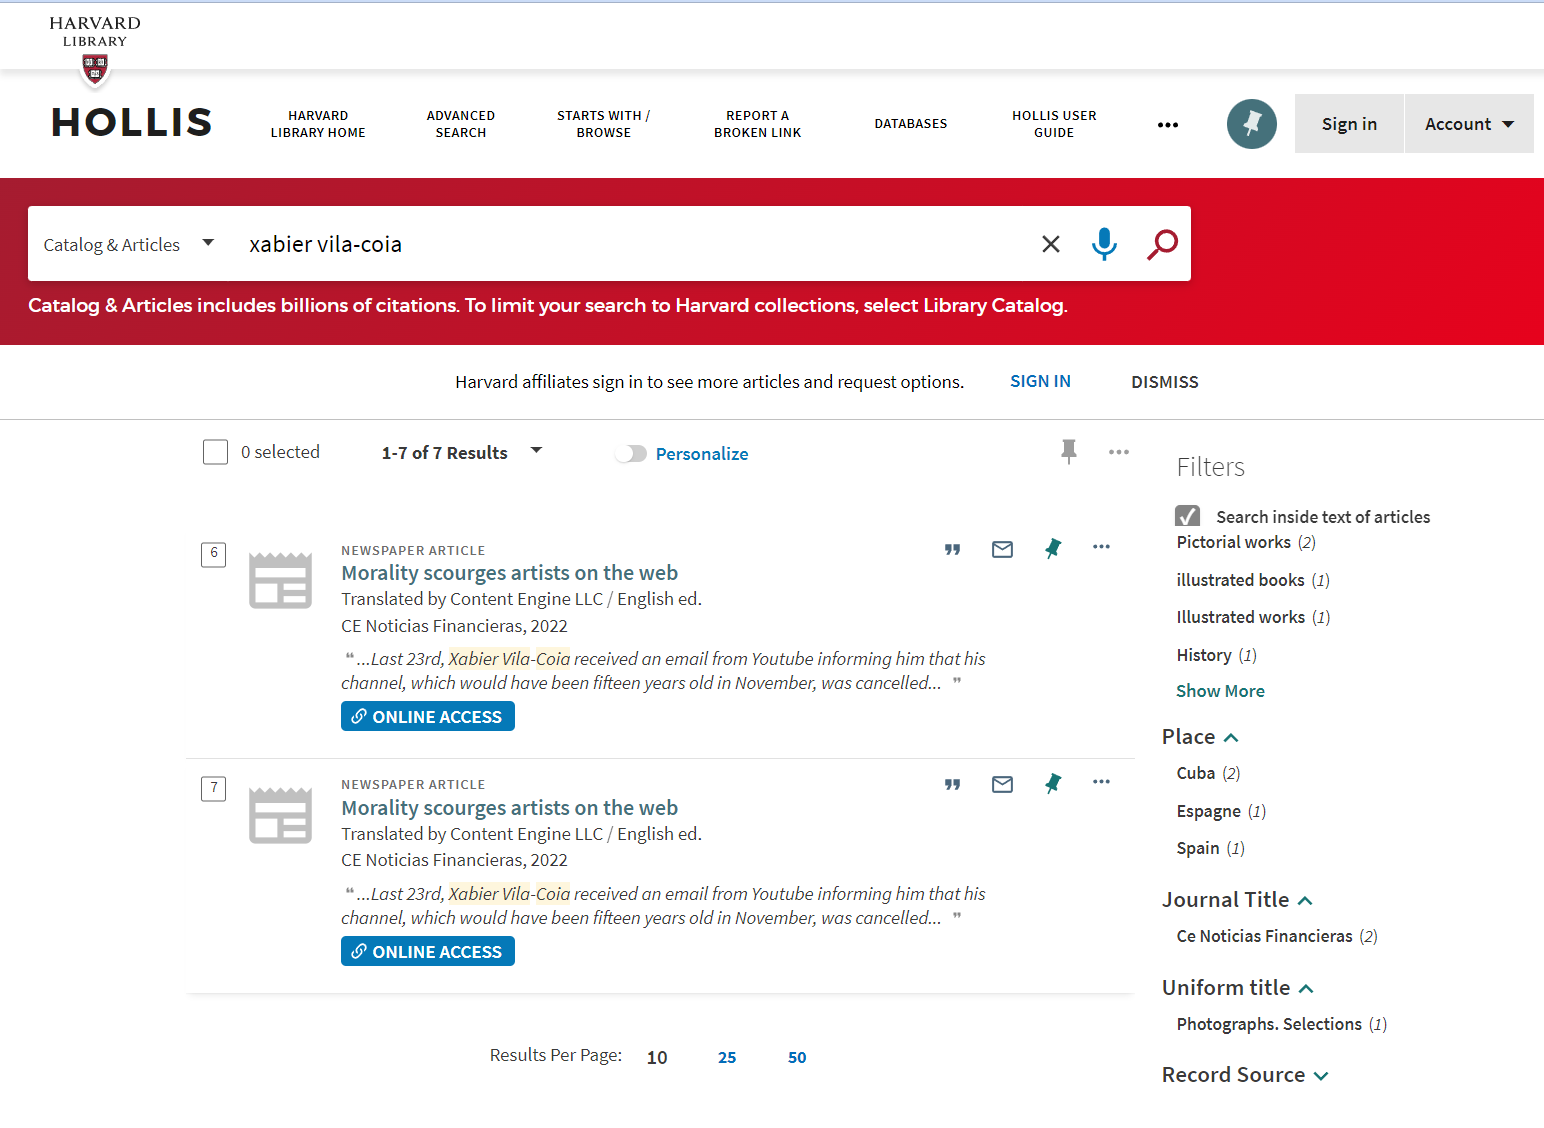Uncheck Search inside text of articles
Viewport: 1544px width, 1128px height.
pyautogui.click(x=1187, y=516)
